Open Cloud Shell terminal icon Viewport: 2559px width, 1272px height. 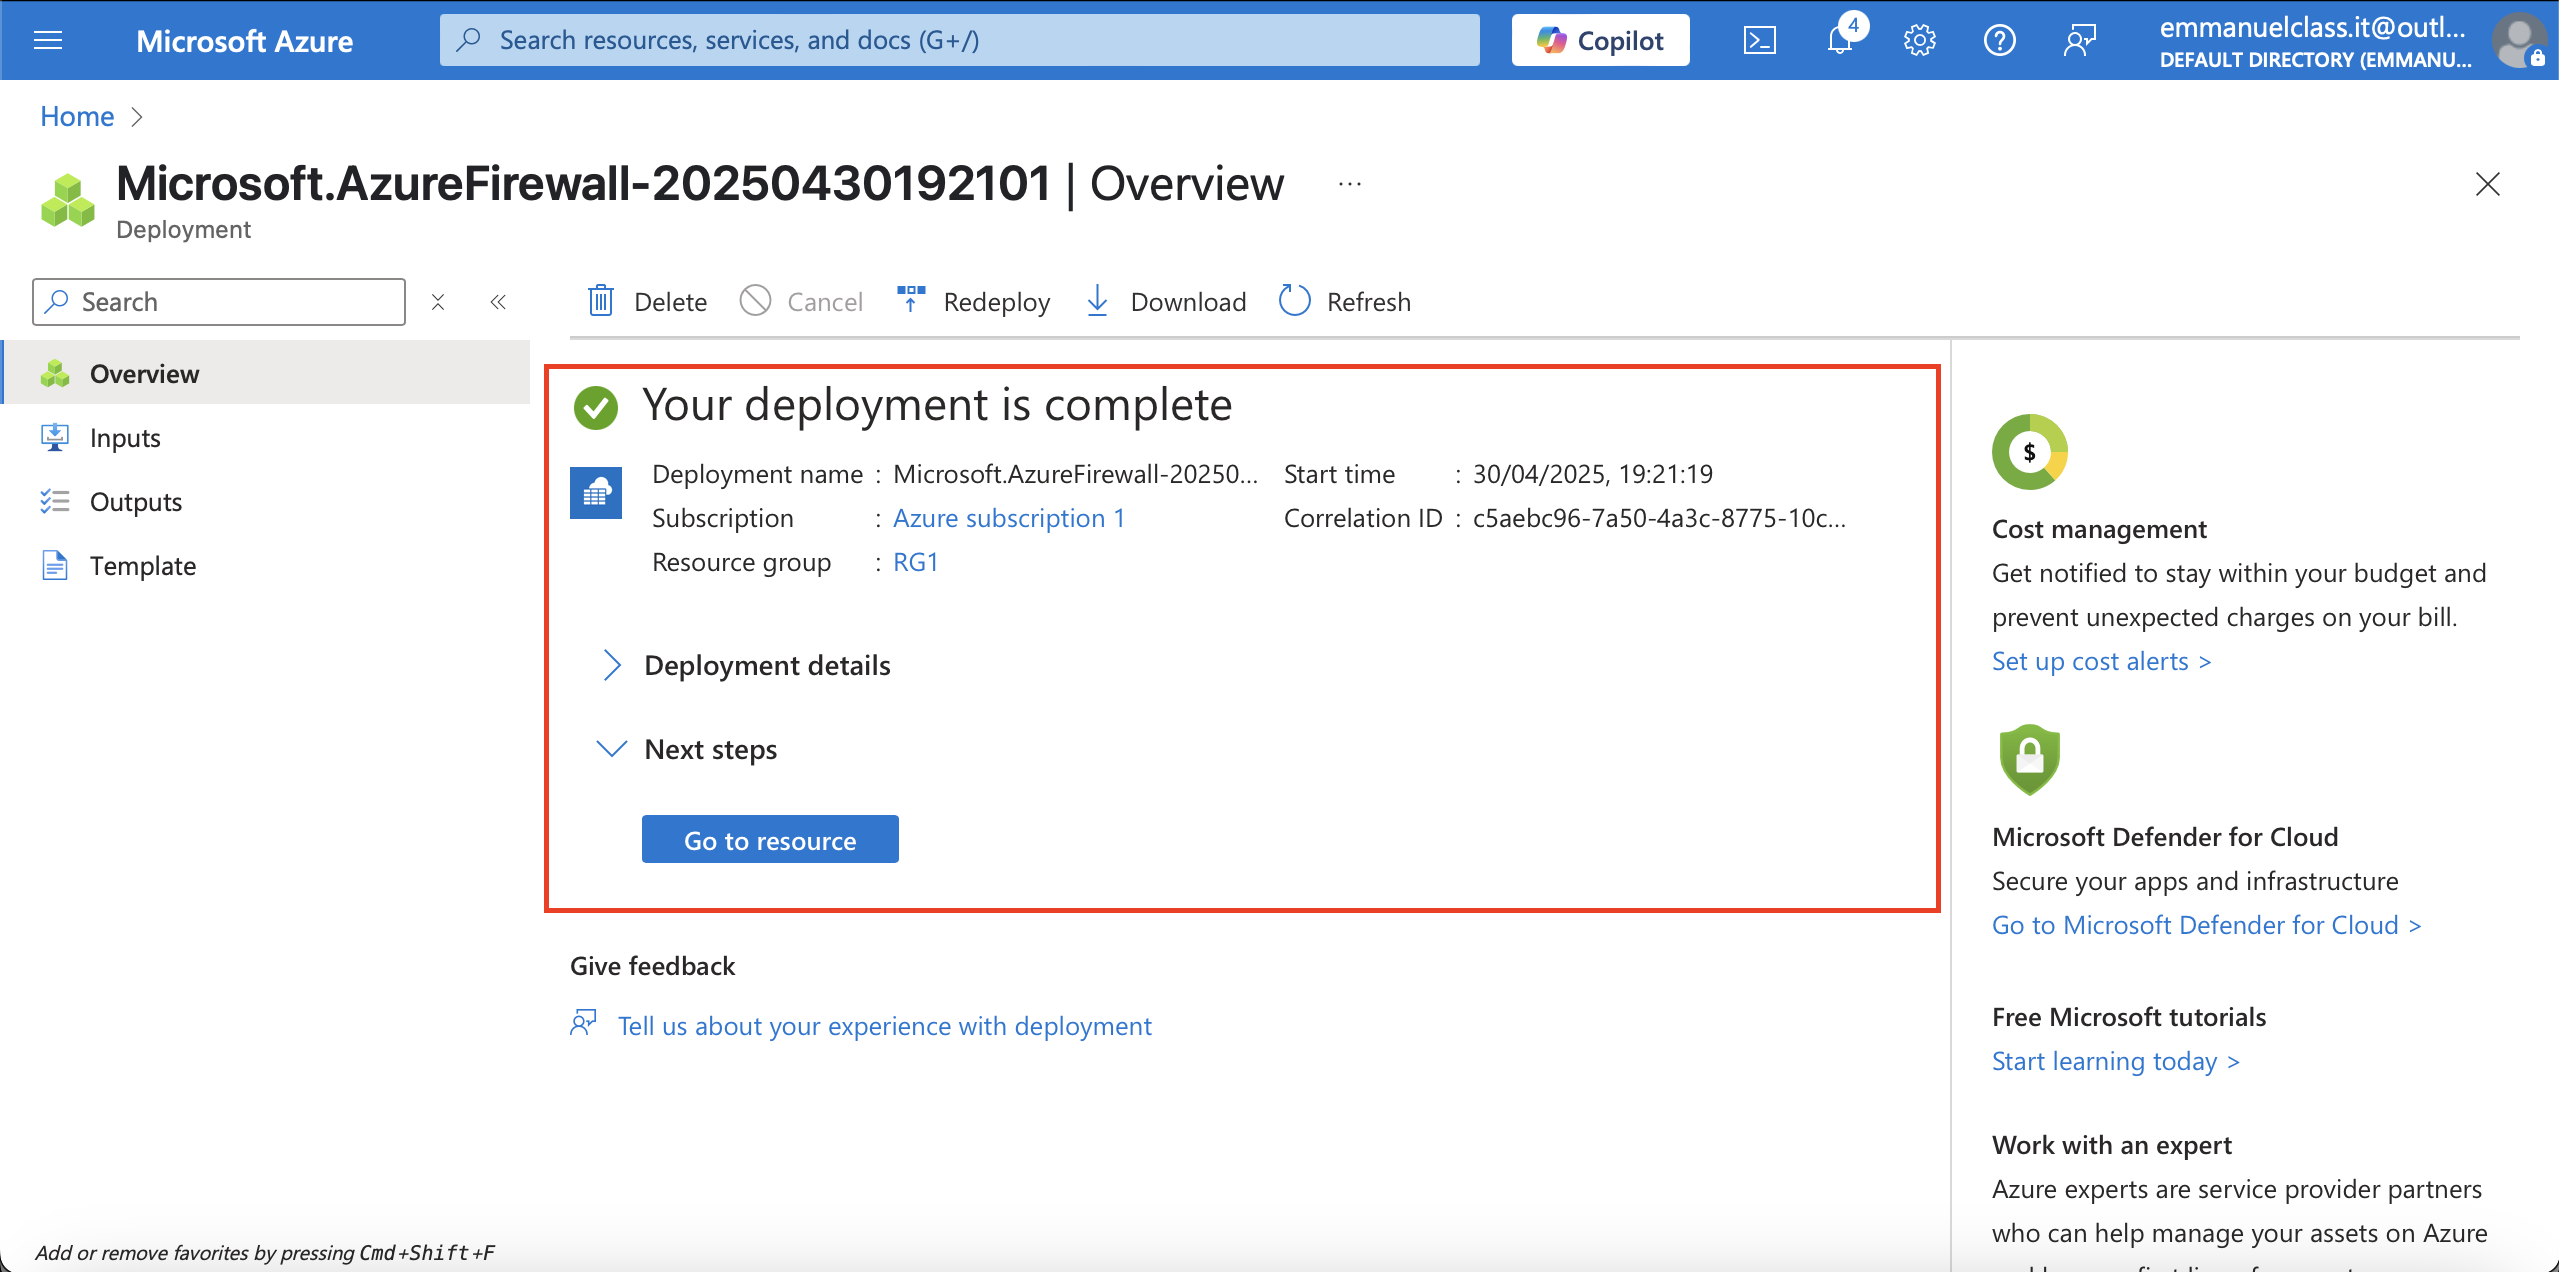1759,40
